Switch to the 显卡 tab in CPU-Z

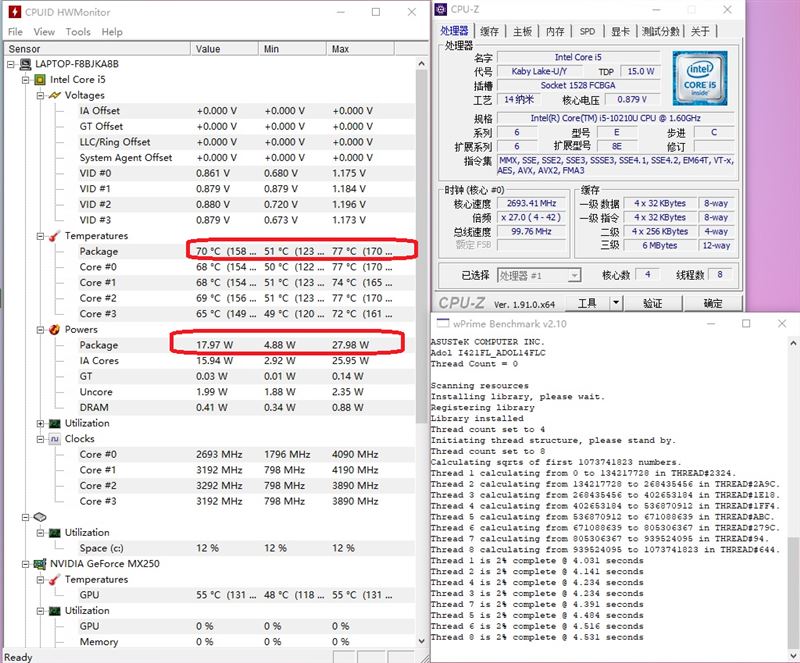(x=620, y=31)
